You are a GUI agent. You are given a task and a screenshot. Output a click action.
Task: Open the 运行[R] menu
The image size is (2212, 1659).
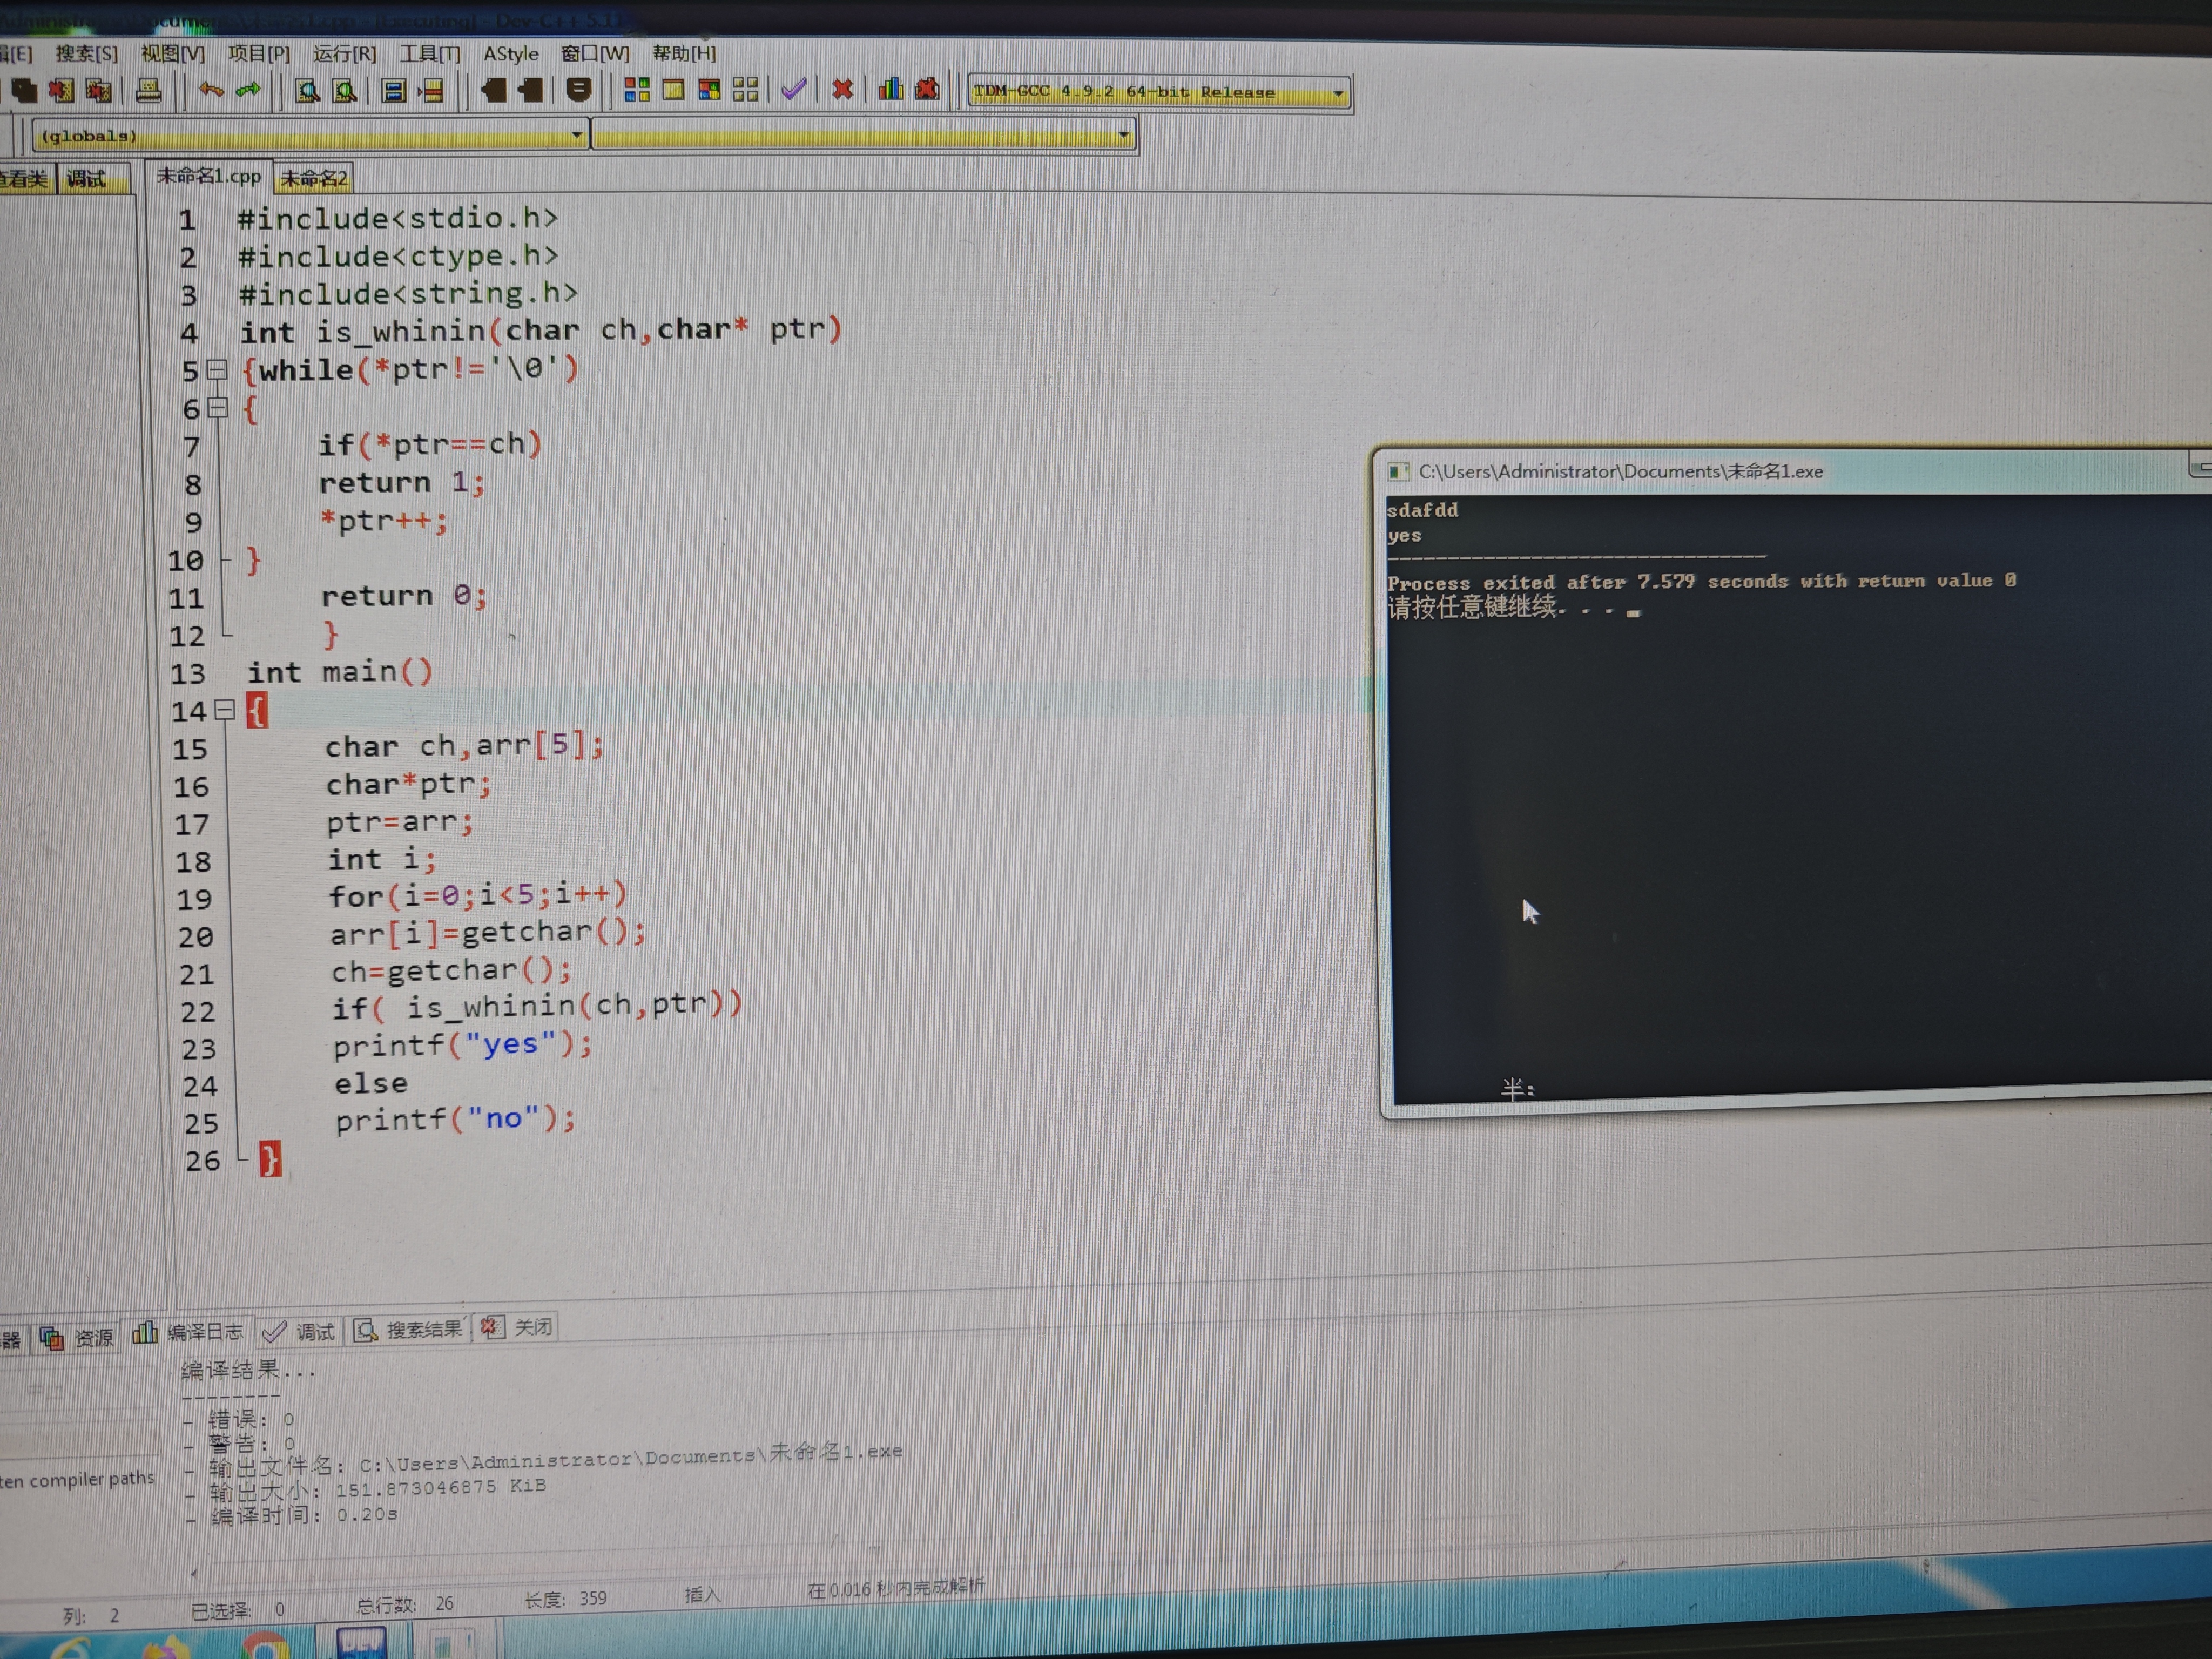coord(344,54)
